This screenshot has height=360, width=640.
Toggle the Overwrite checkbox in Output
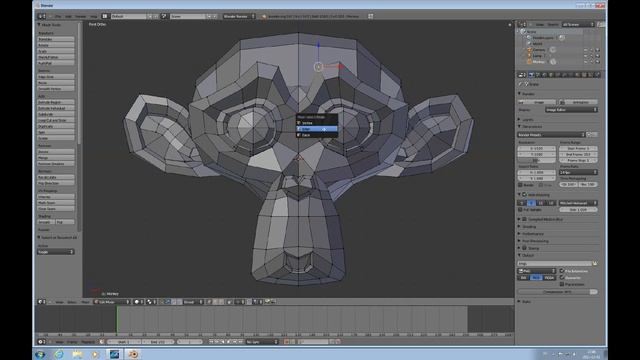pyautogui.click(x=562, y=278)
